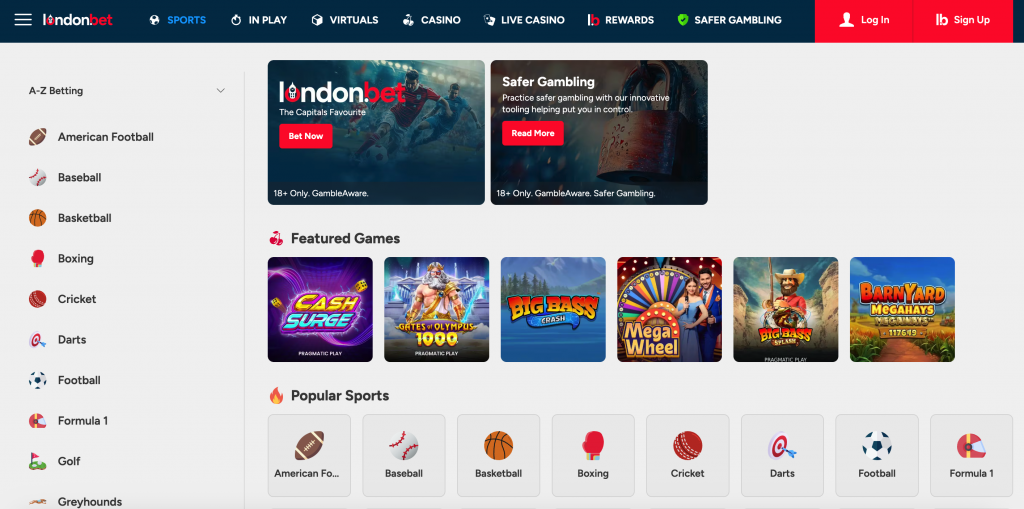Screen dimensions: 1024x509
Task: Launch the Mega Wheel game thumbnail
Action: (669, 309)
